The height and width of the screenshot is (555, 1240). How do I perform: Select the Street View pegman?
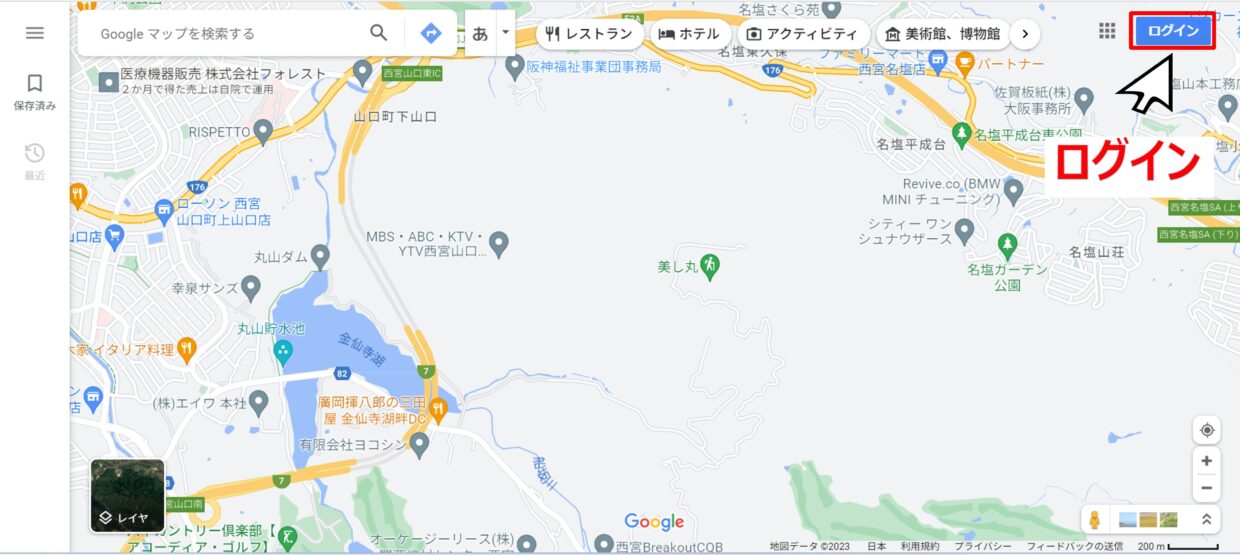(x=1094, y=520)
